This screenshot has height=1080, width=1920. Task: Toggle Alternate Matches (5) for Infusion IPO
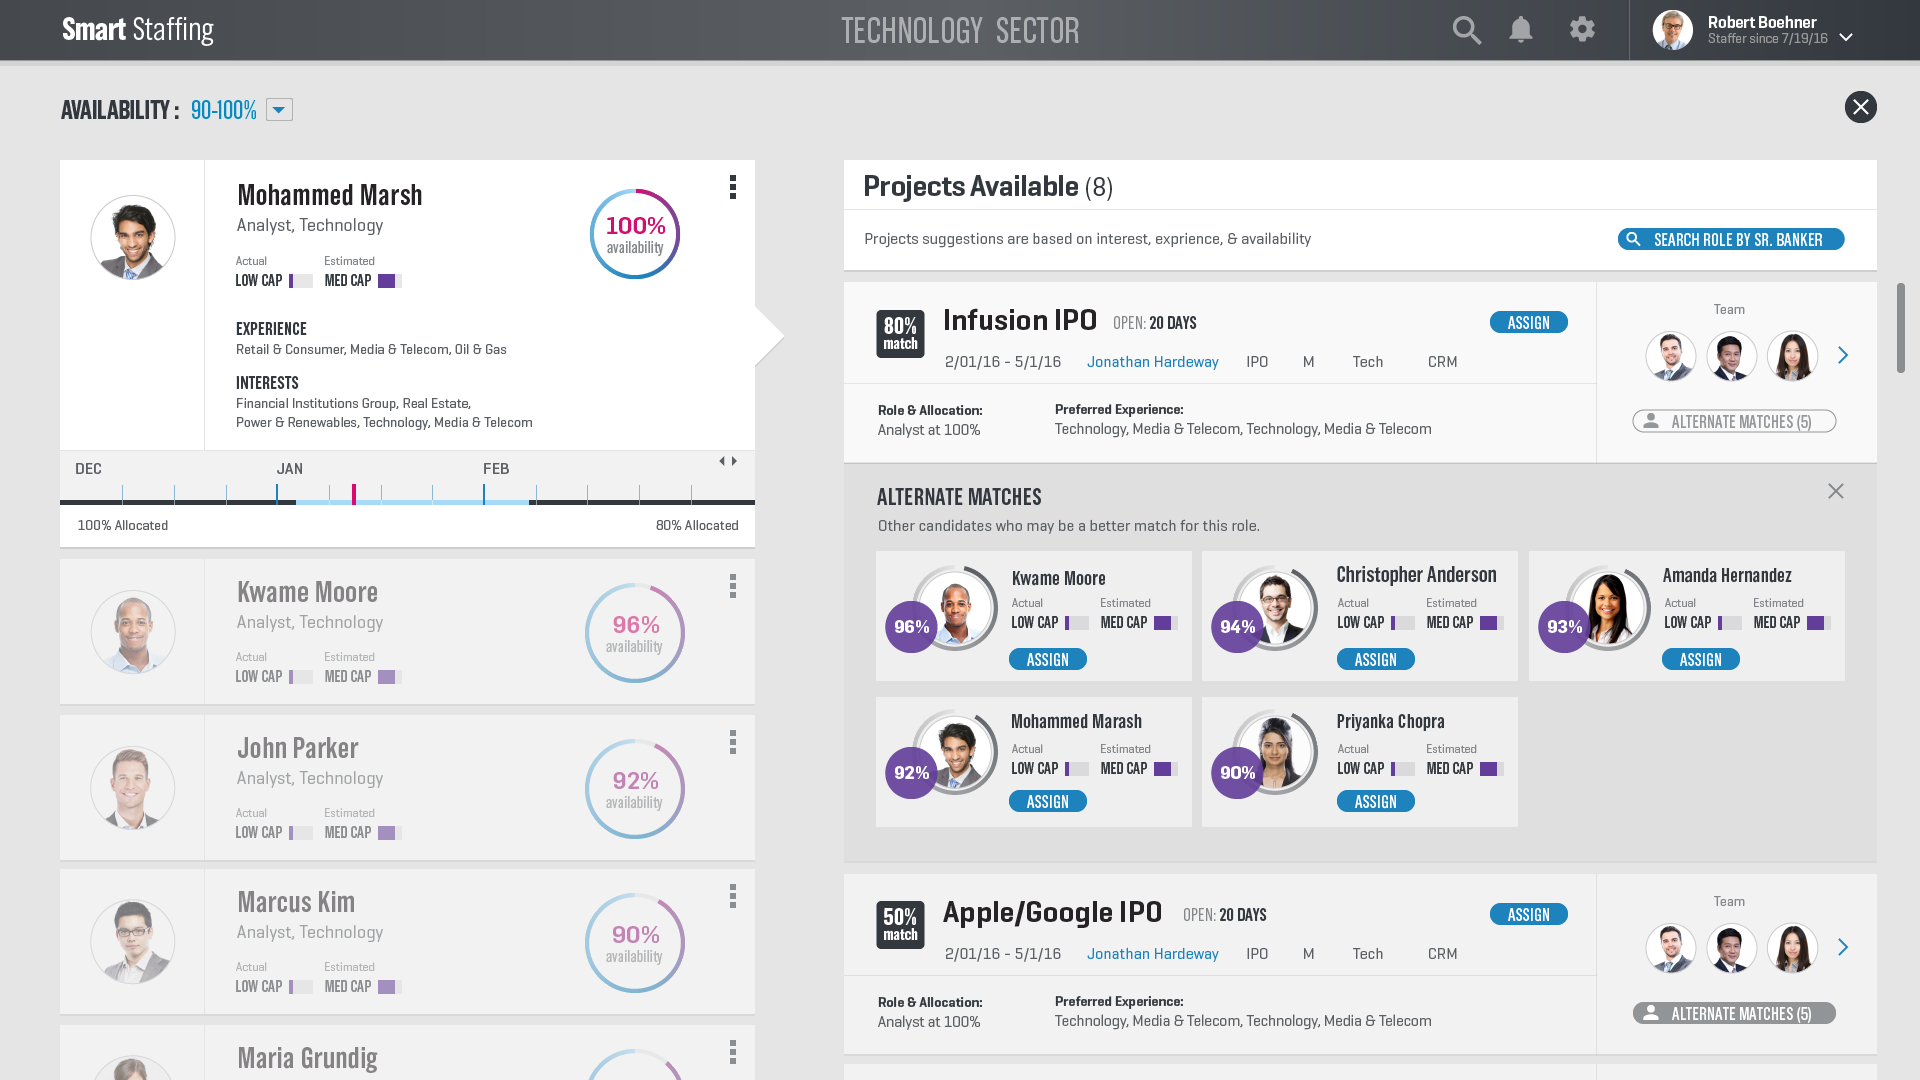[1734, 422]
